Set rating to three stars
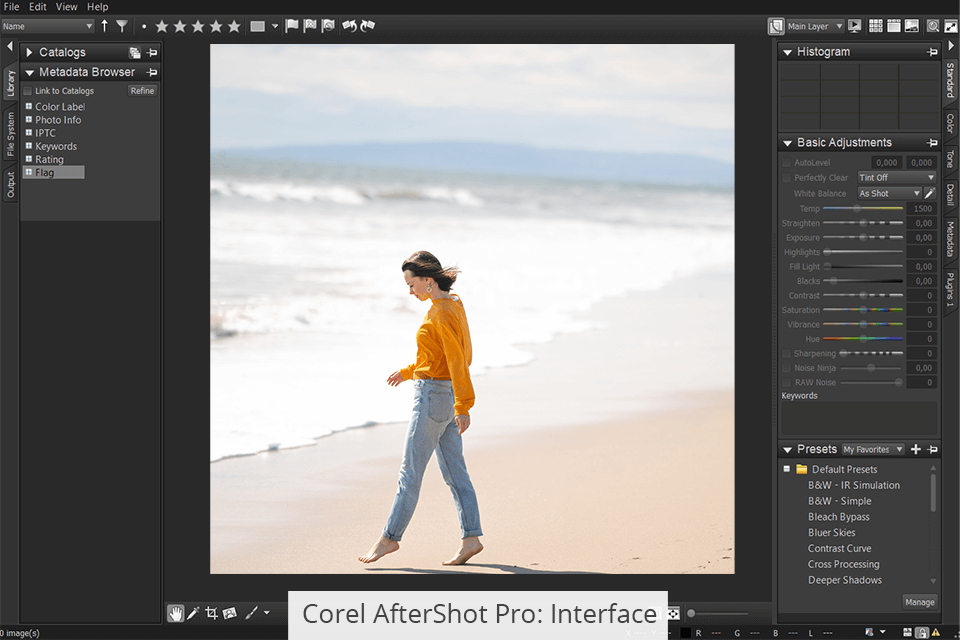This screenshot has width=960, height=640. click(198, 26)
